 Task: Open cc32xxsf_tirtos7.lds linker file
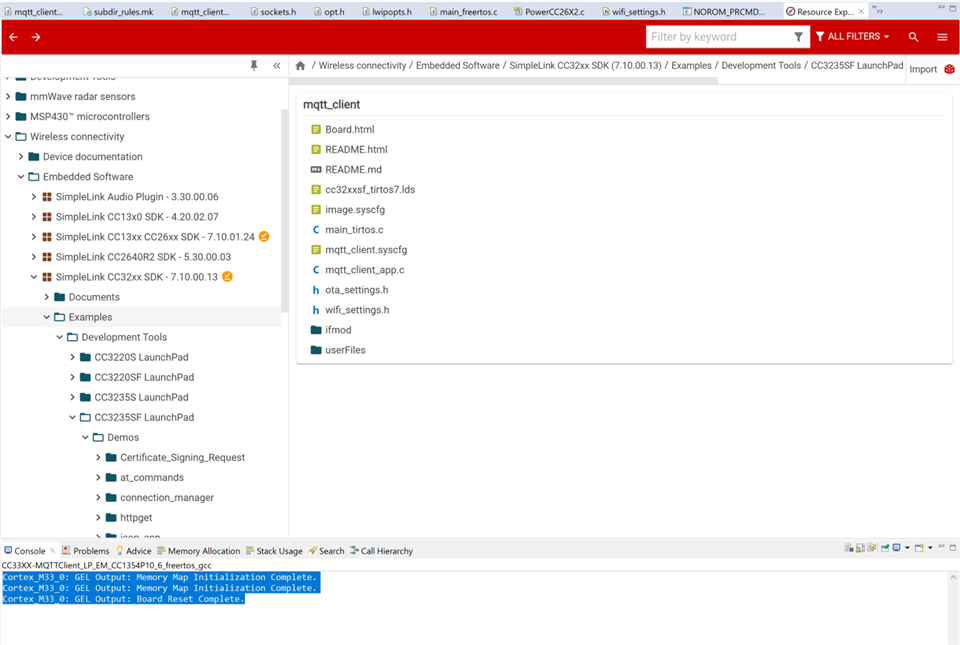coord(370,190)
